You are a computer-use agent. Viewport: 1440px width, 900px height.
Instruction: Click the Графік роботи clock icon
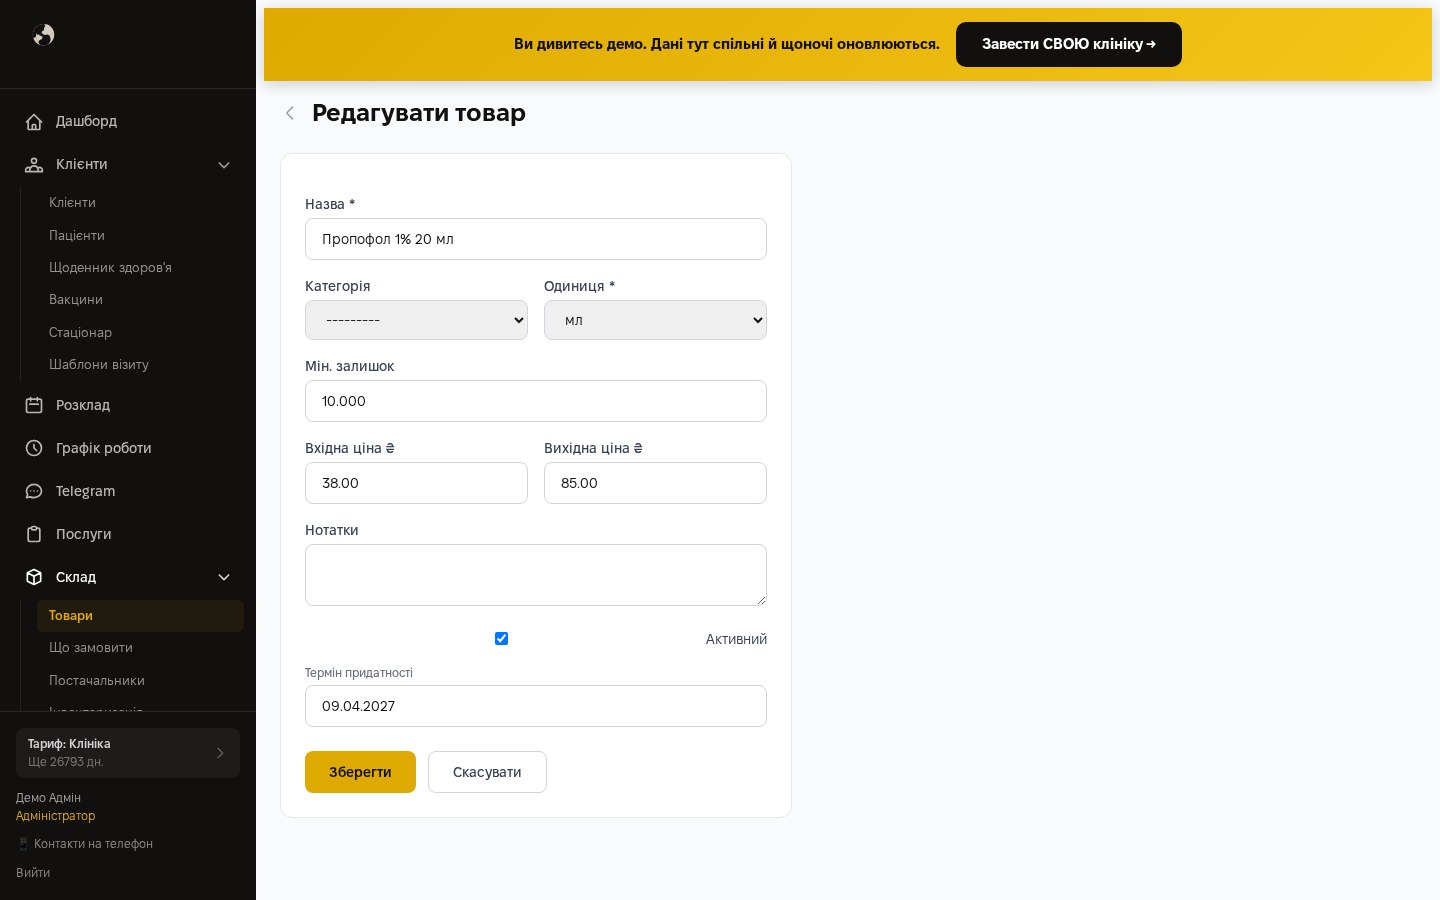click(34, 448)
